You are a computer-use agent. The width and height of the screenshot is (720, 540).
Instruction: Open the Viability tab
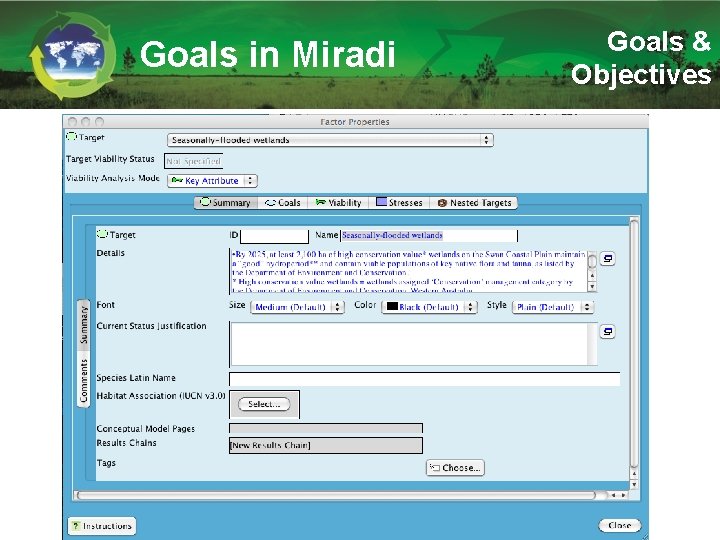pos(338,202)
